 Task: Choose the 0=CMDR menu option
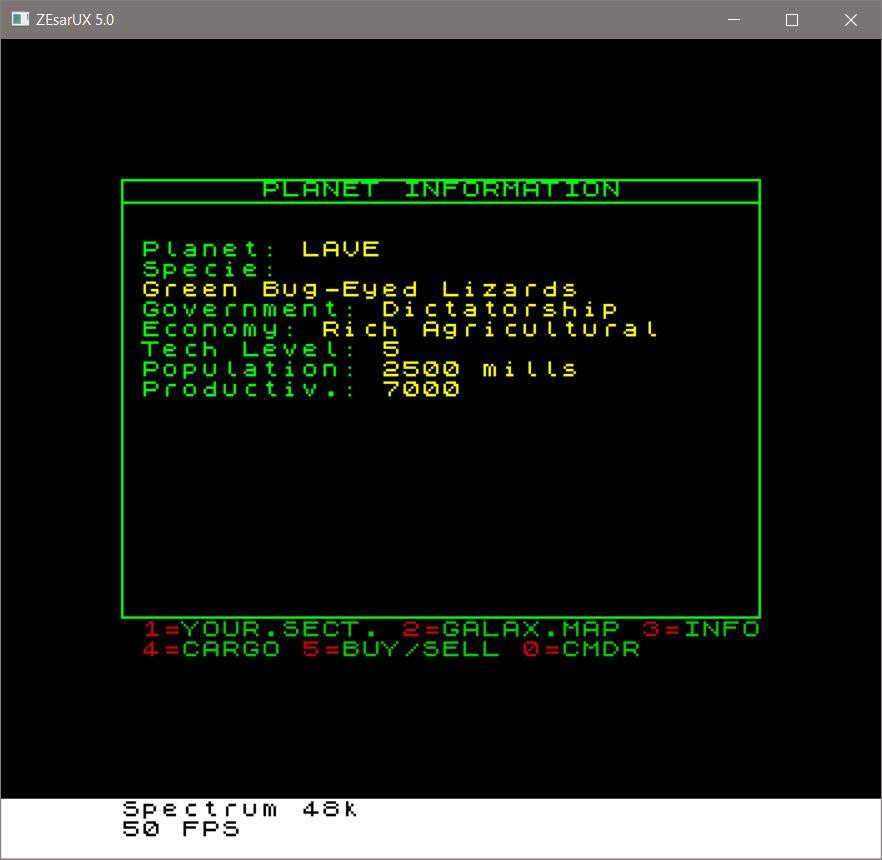[x=581, y=649]
